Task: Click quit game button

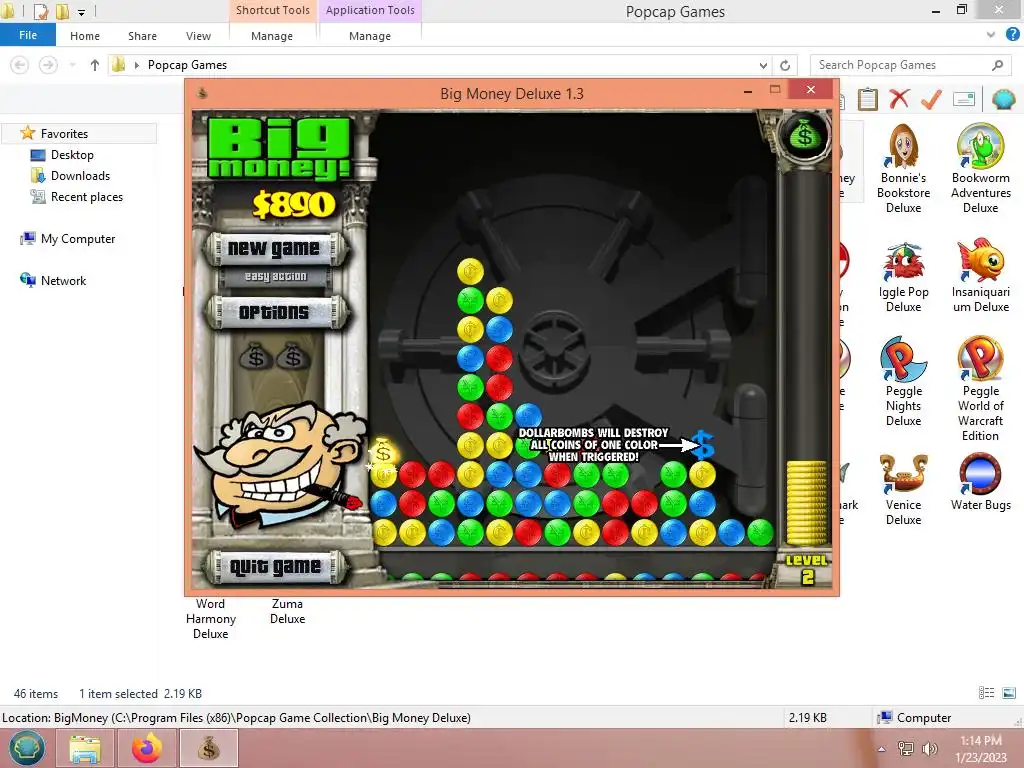Action: pos(275,566)
